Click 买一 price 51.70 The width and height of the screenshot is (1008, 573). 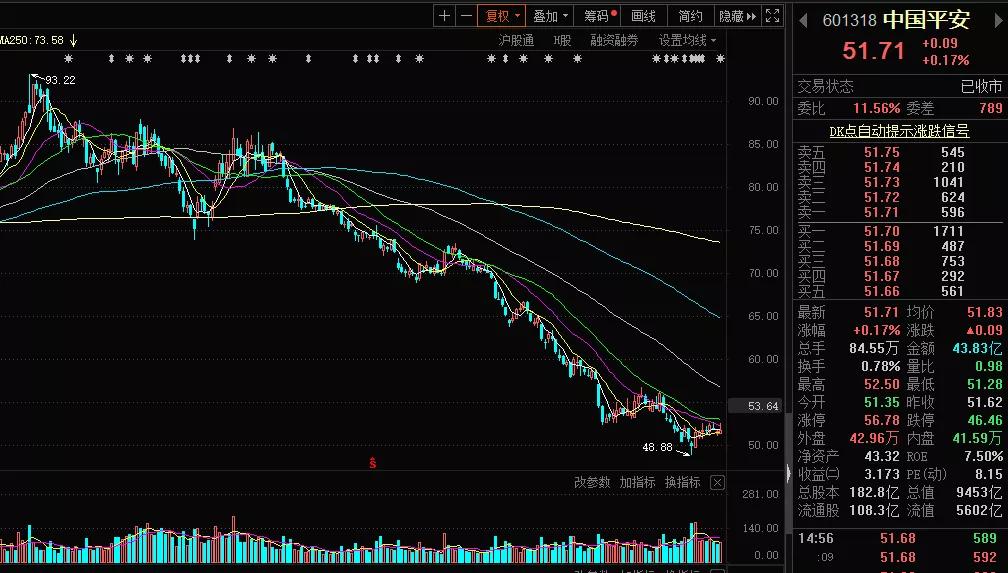881,232
